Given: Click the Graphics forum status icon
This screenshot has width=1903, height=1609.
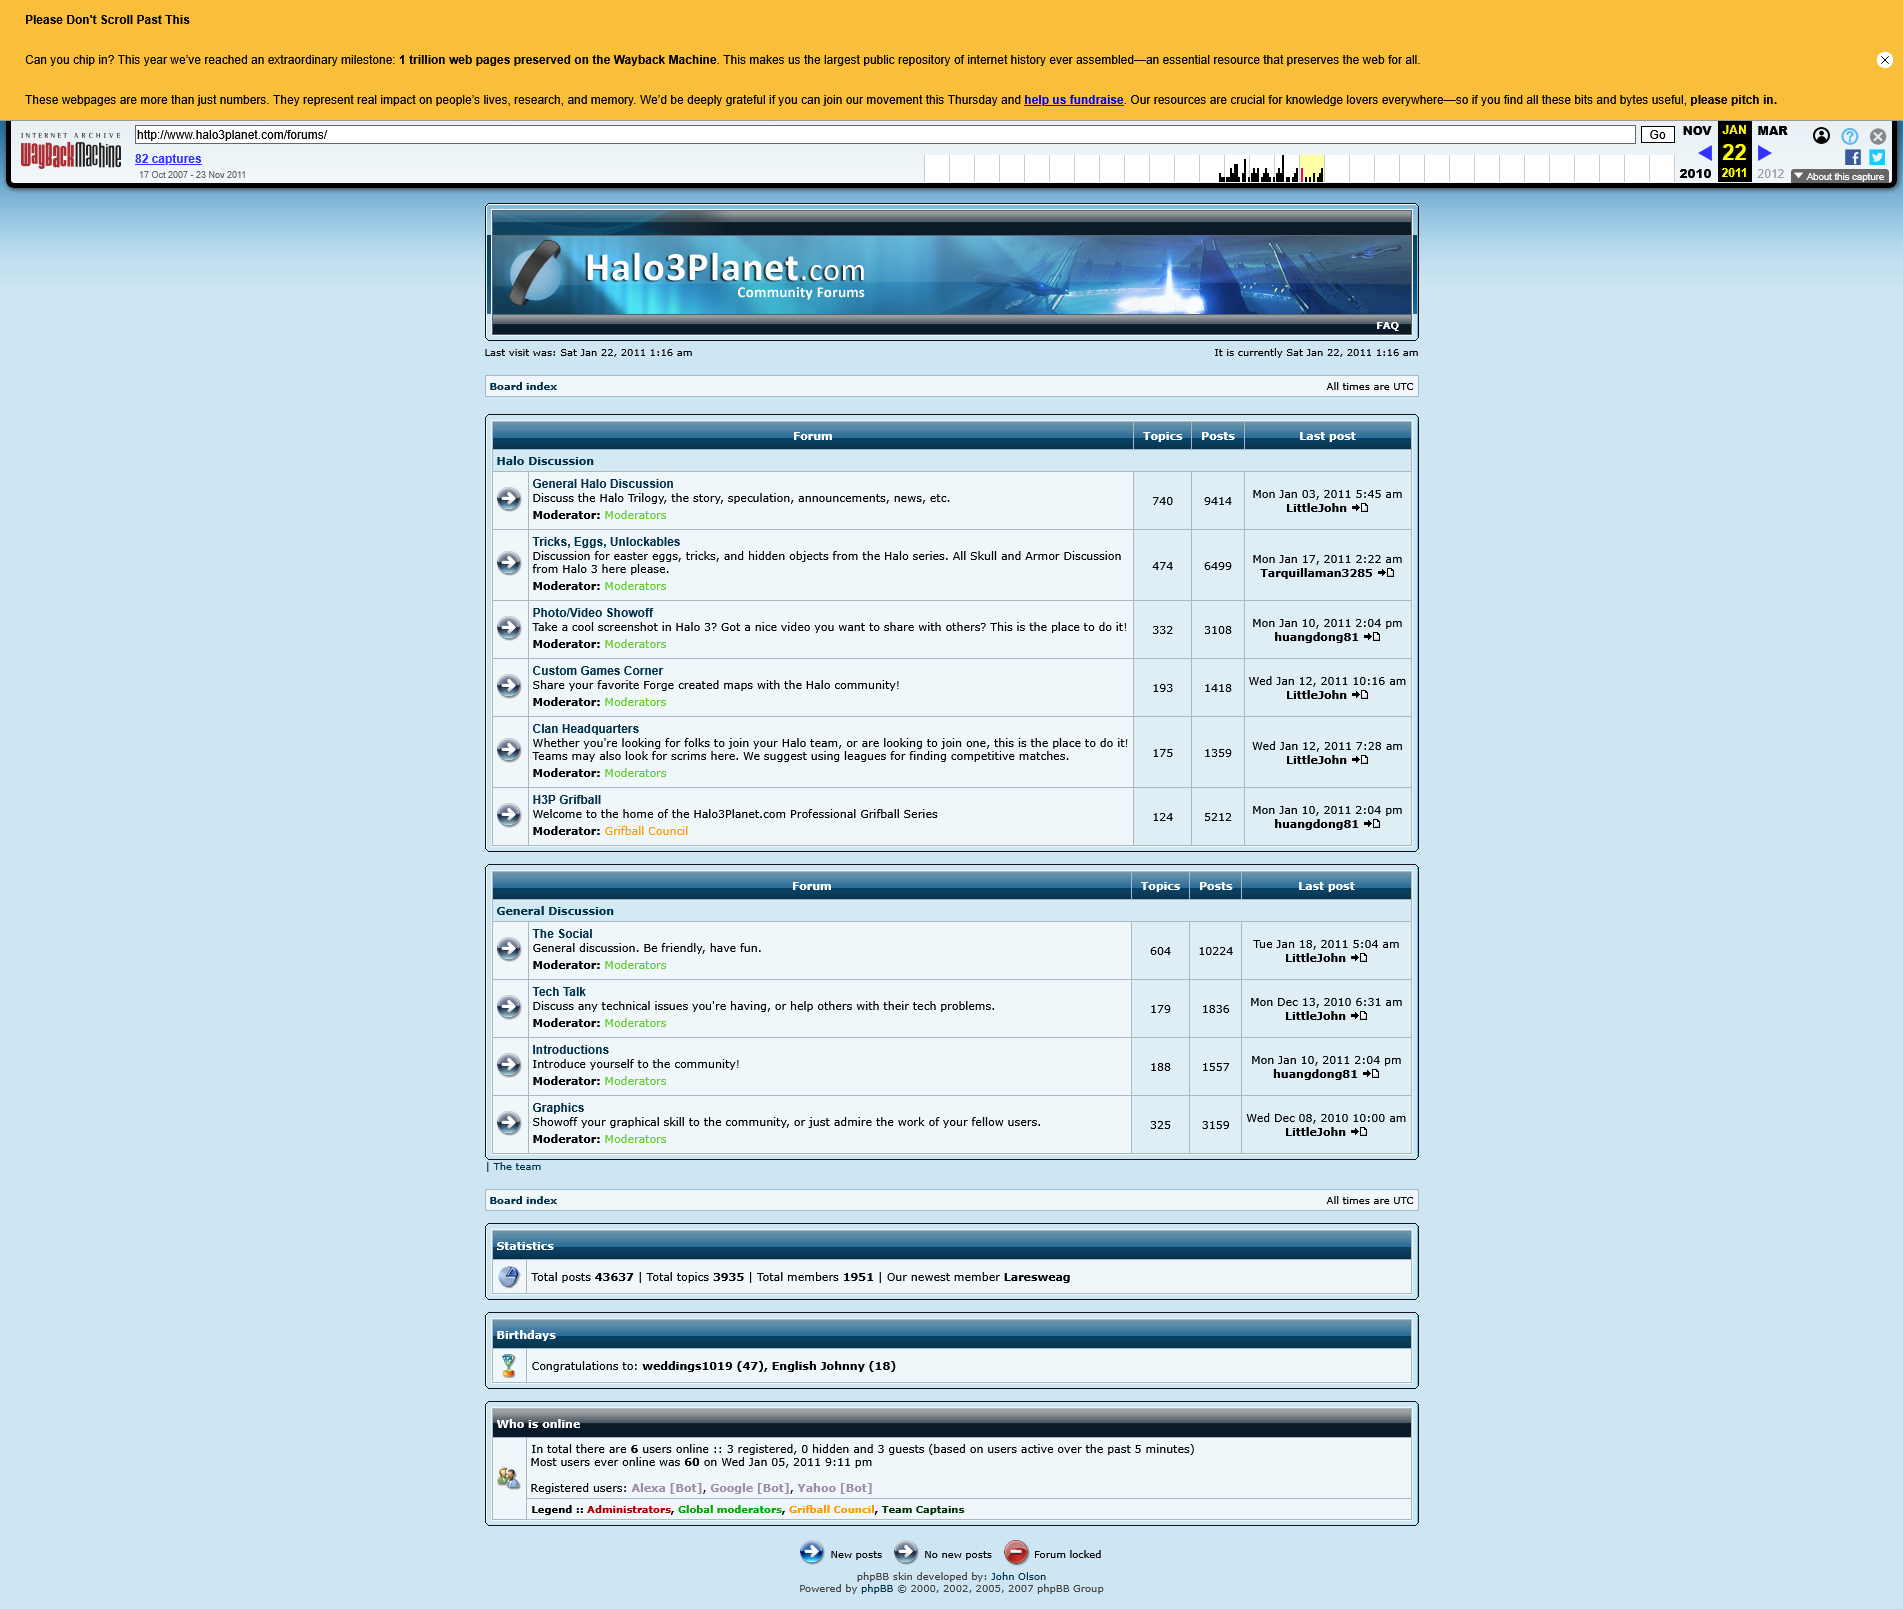Looking at the screenshot, I should click(509, 1123).
